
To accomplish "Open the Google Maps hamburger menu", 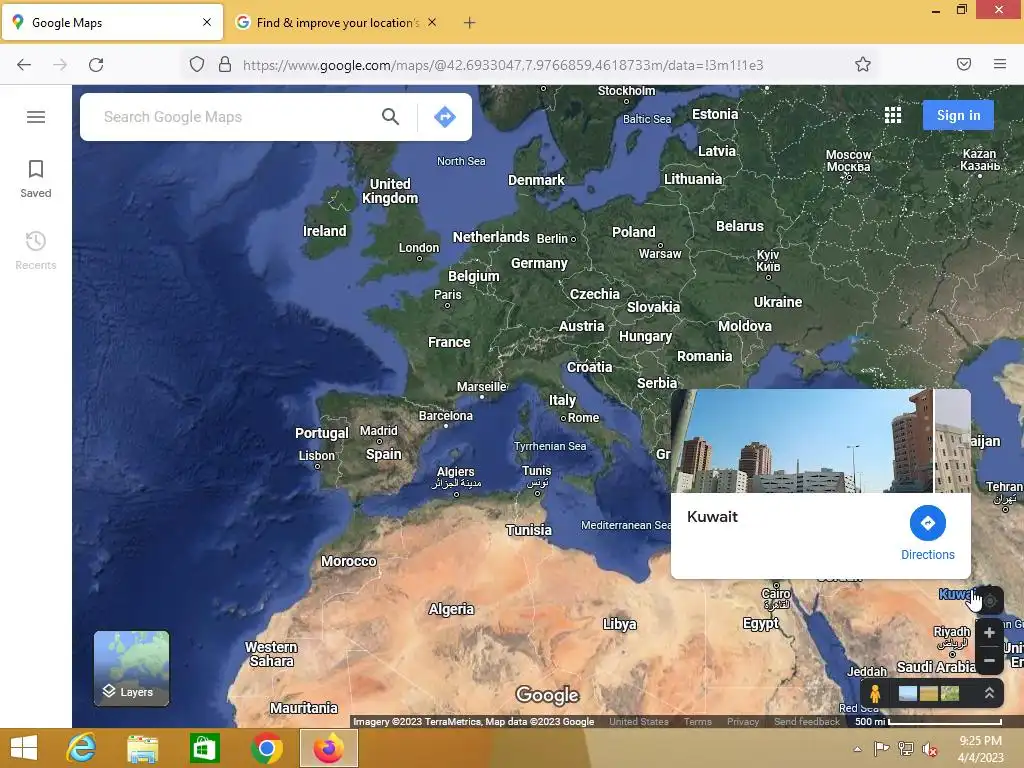I will [x=36, y=117].
